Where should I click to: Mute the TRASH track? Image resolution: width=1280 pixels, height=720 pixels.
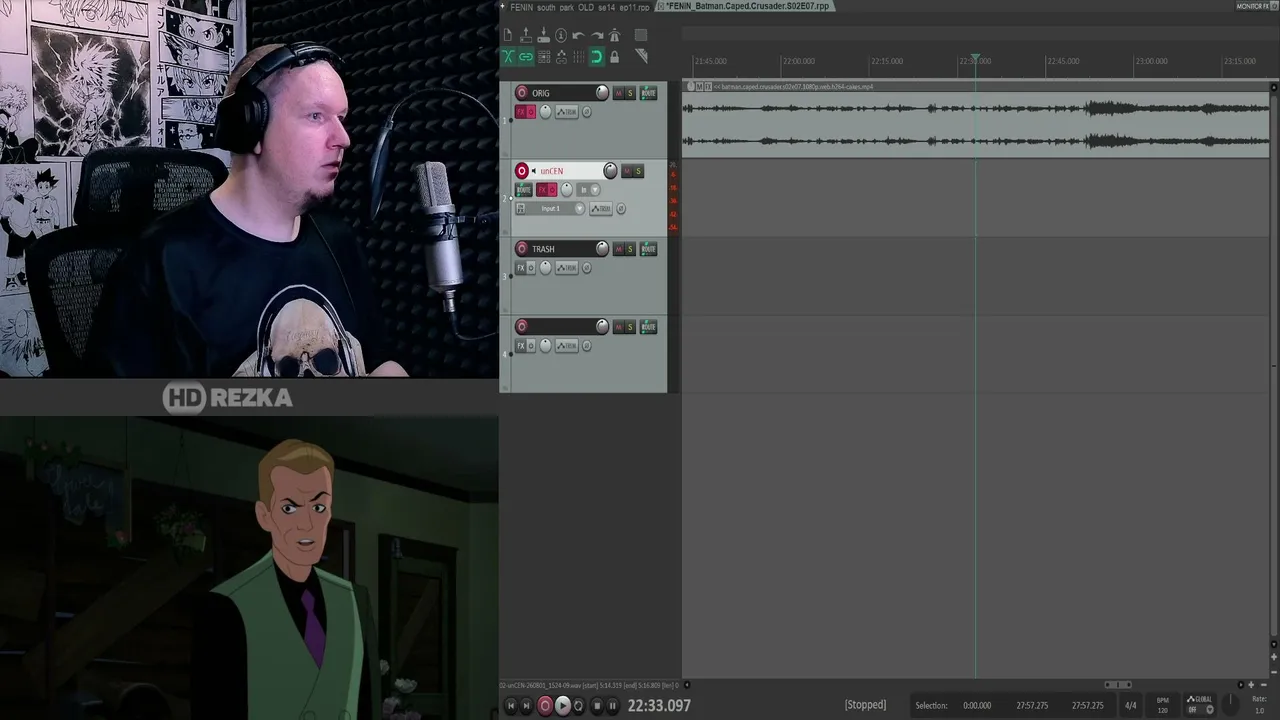click(618, 249)
